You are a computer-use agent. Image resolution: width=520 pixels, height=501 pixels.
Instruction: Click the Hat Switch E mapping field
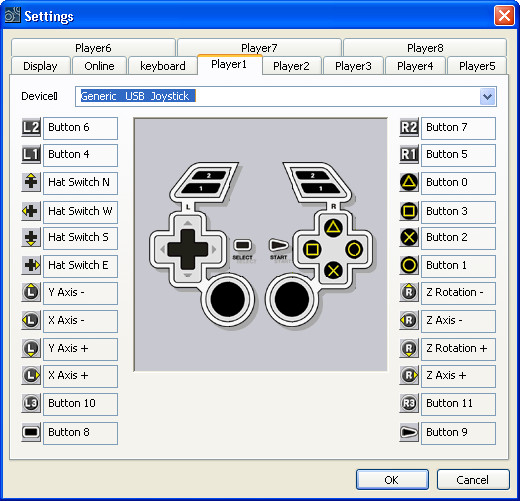pos(80,266)
